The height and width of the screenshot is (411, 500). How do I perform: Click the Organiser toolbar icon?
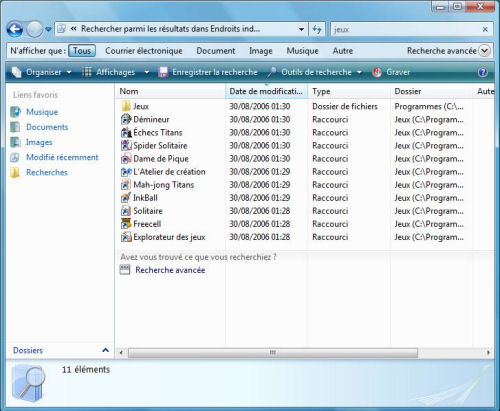pos(17,72)
